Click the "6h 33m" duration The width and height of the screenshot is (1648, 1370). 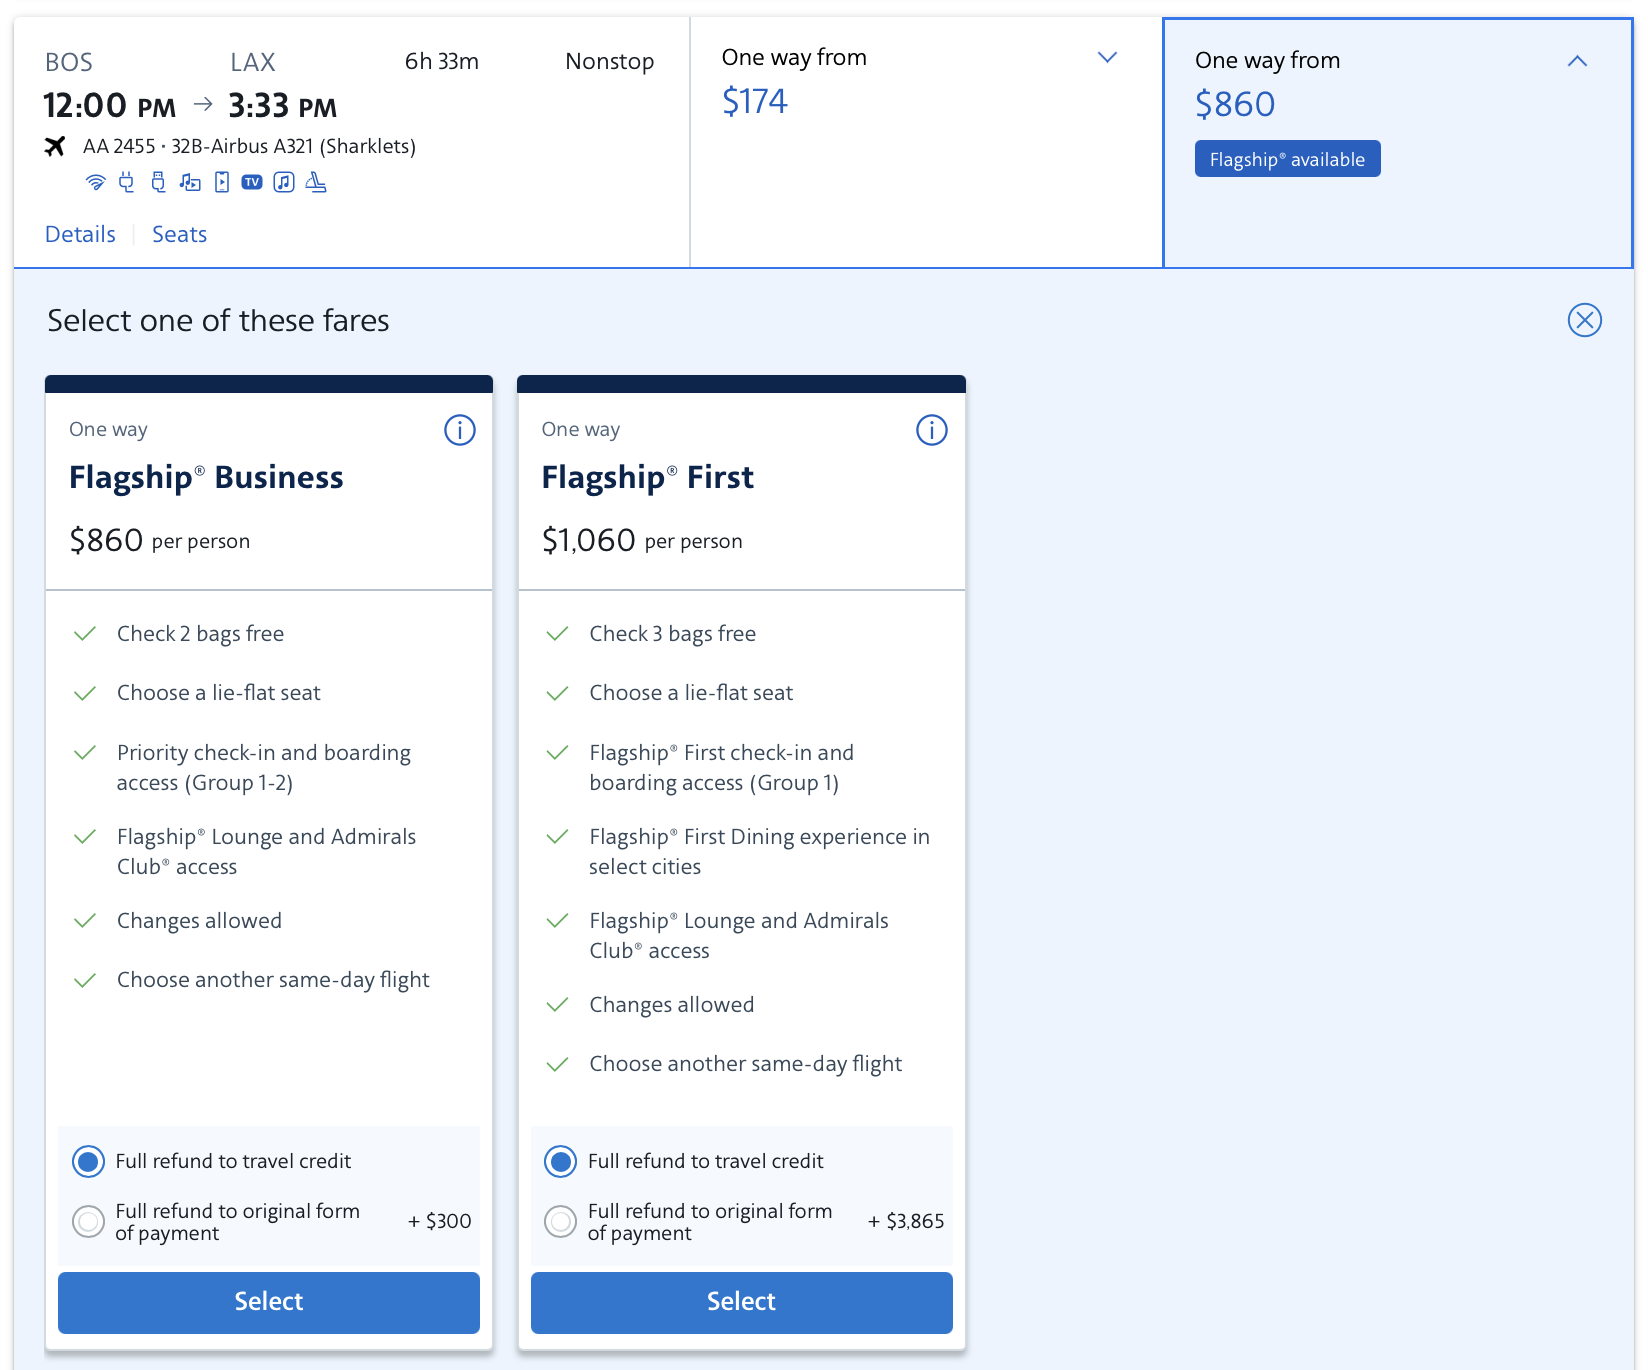pos(442,61)
